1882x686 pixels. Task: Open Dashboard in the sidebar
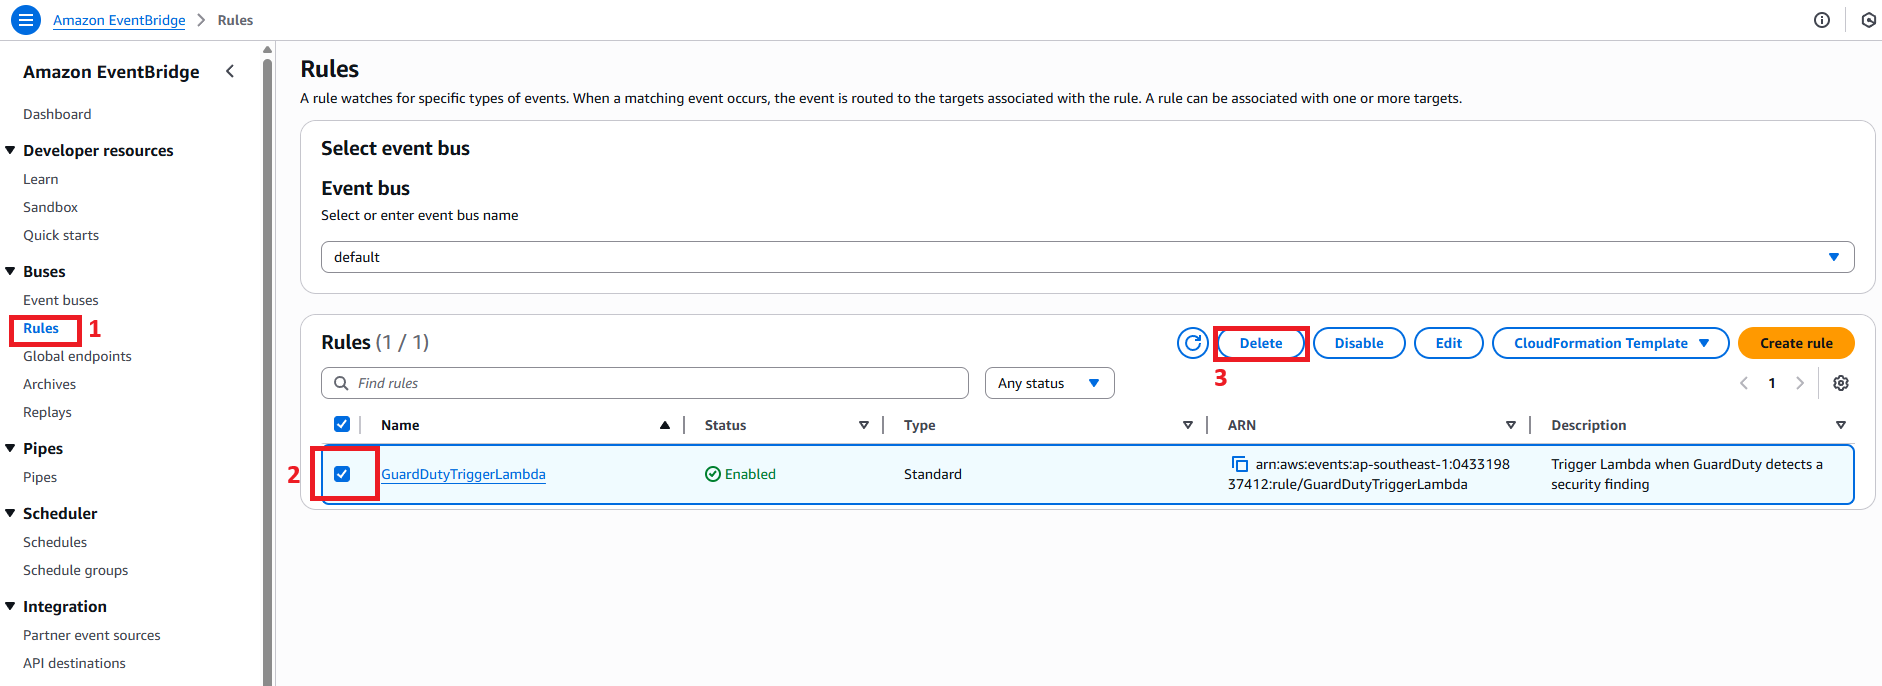[57, 114]
